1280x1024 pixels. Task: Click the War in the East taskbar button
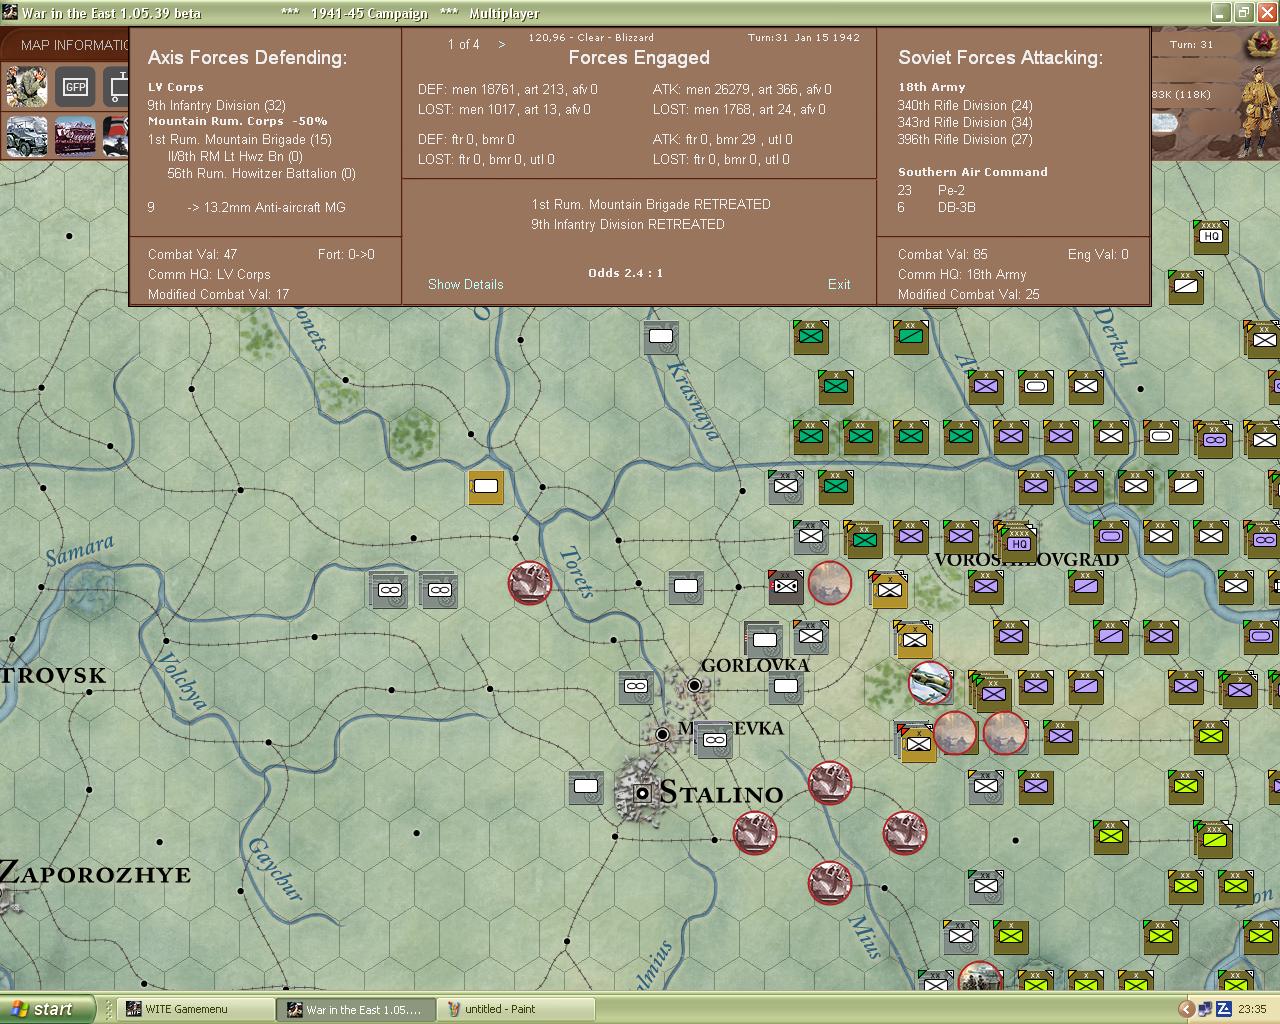point(357,1009)
